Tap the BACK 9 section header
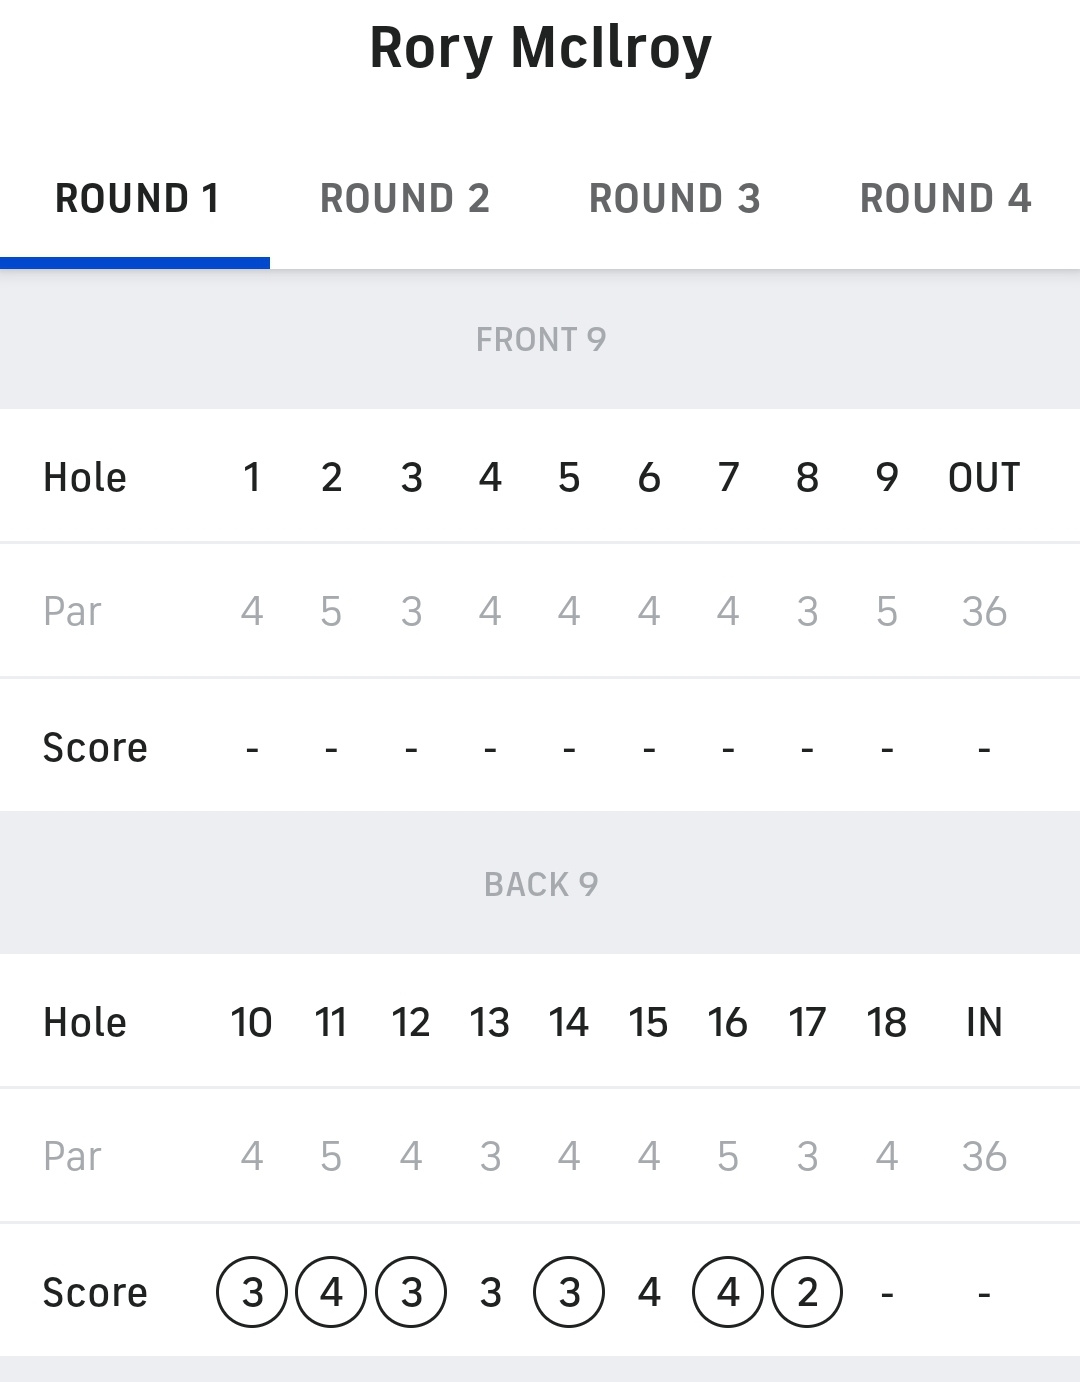The image size is (1080, 1382). 540,884
